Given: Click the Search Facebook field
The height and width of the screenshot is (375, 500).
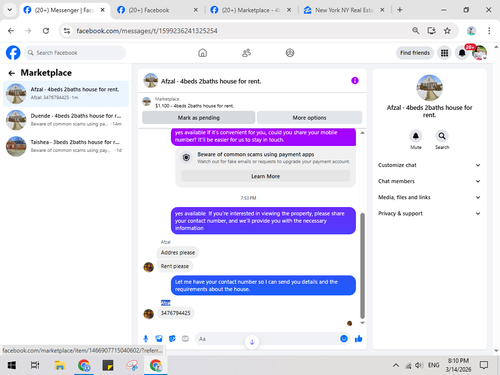Looking at the screenshot, I should [x=75, y=53].
